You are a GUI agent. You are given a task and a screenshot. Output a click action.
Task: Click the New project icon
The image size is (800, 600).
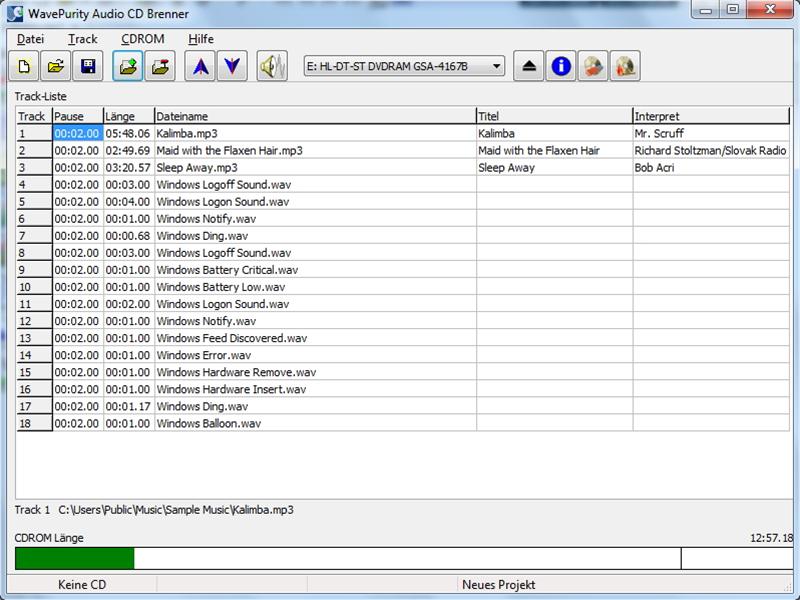click(x=24, y=66)
